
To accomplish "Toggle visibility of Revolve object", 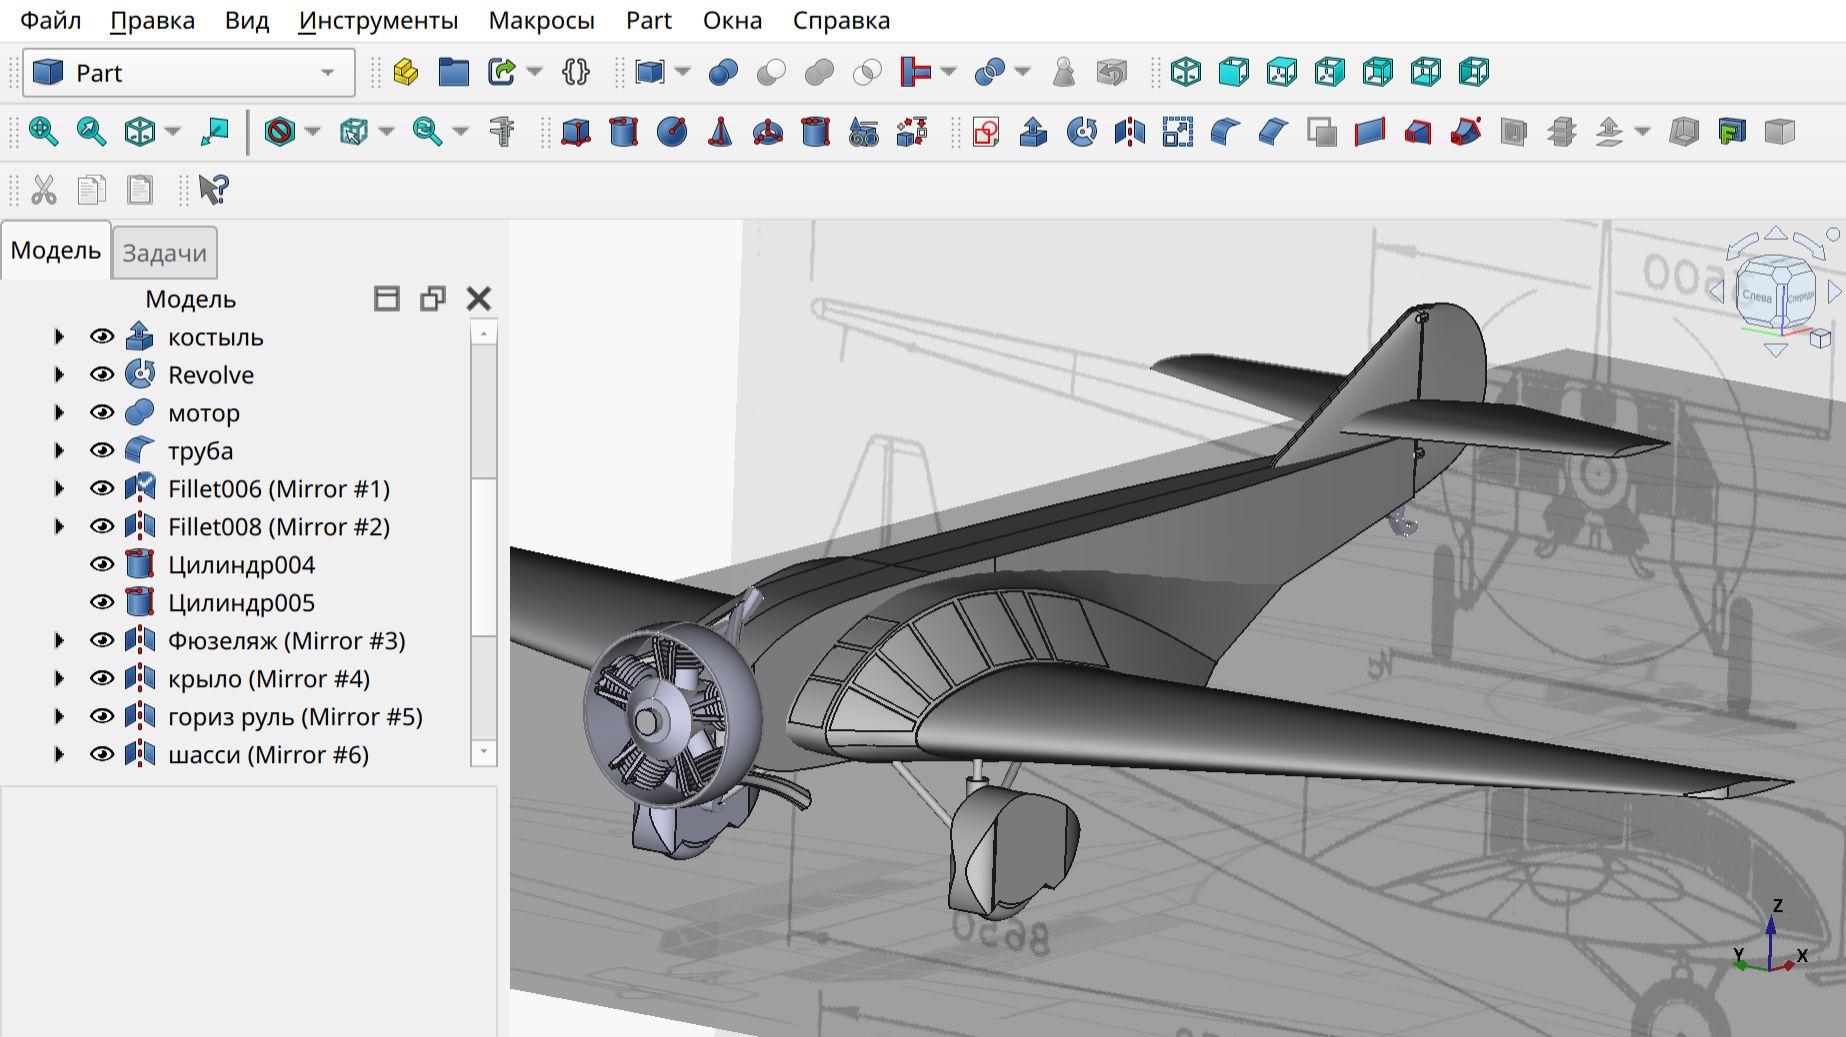I will [102, 375].
